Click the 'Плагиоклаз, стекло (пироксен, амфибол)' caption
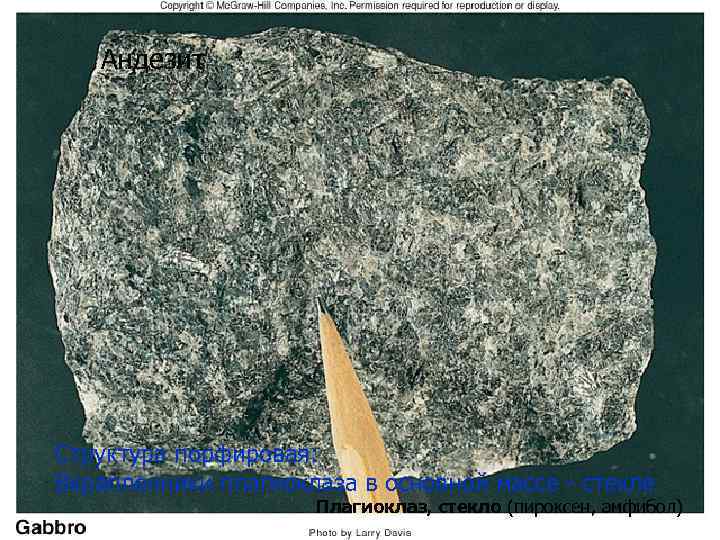 tap(499, 506)
